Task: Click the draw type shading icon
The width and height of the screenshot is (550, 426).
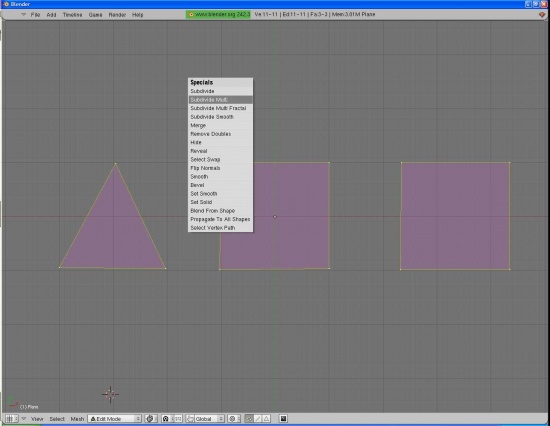Action: (151, 419)
